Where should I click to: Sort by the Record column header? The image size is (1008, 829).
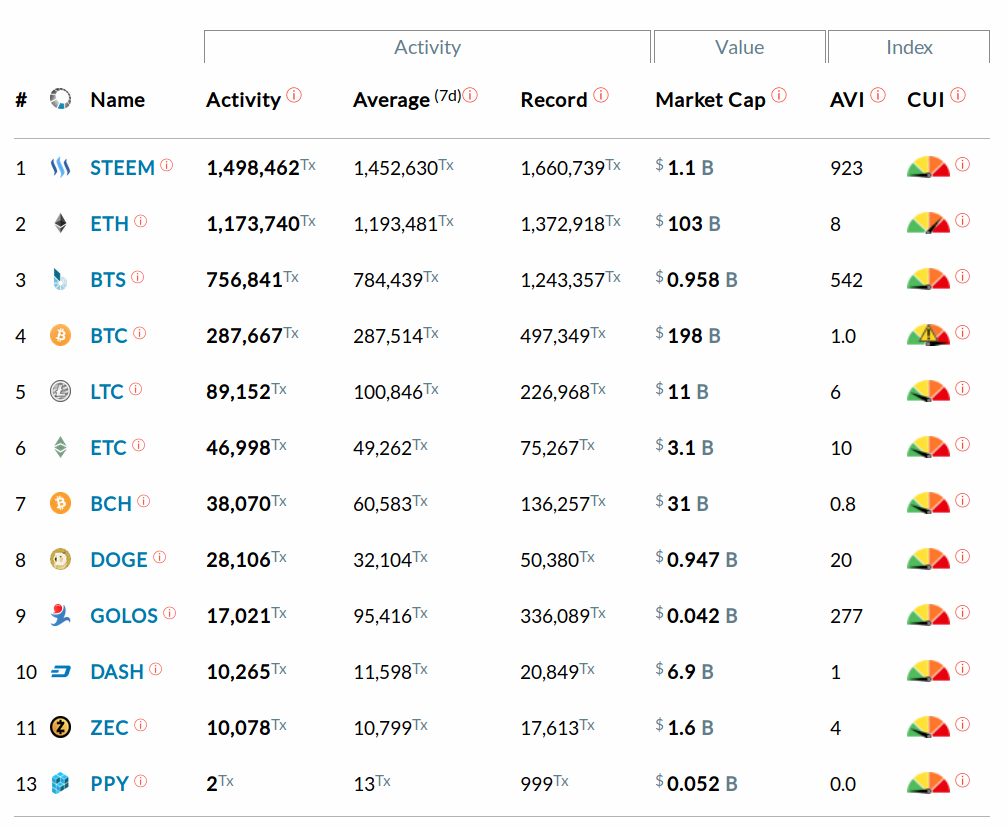(x=554, y=100)
